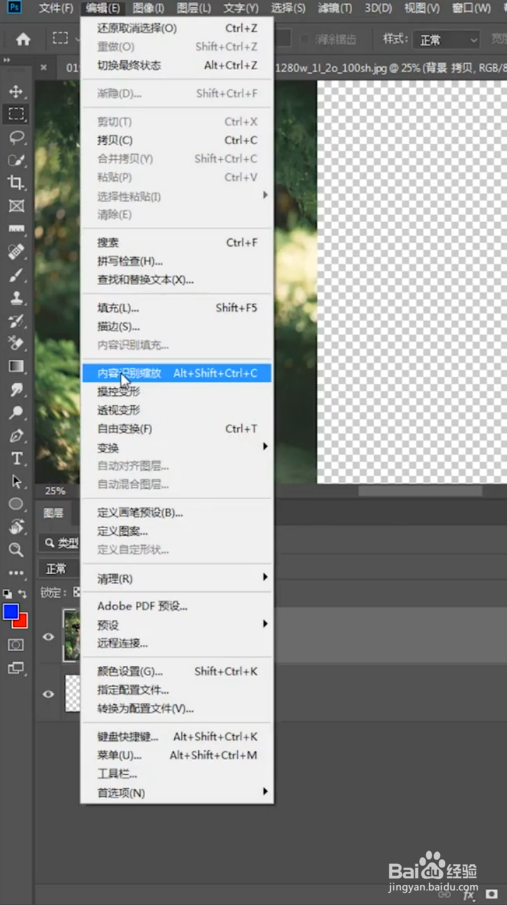
Task: Click the red background color swatch
Action: point(23,623)
